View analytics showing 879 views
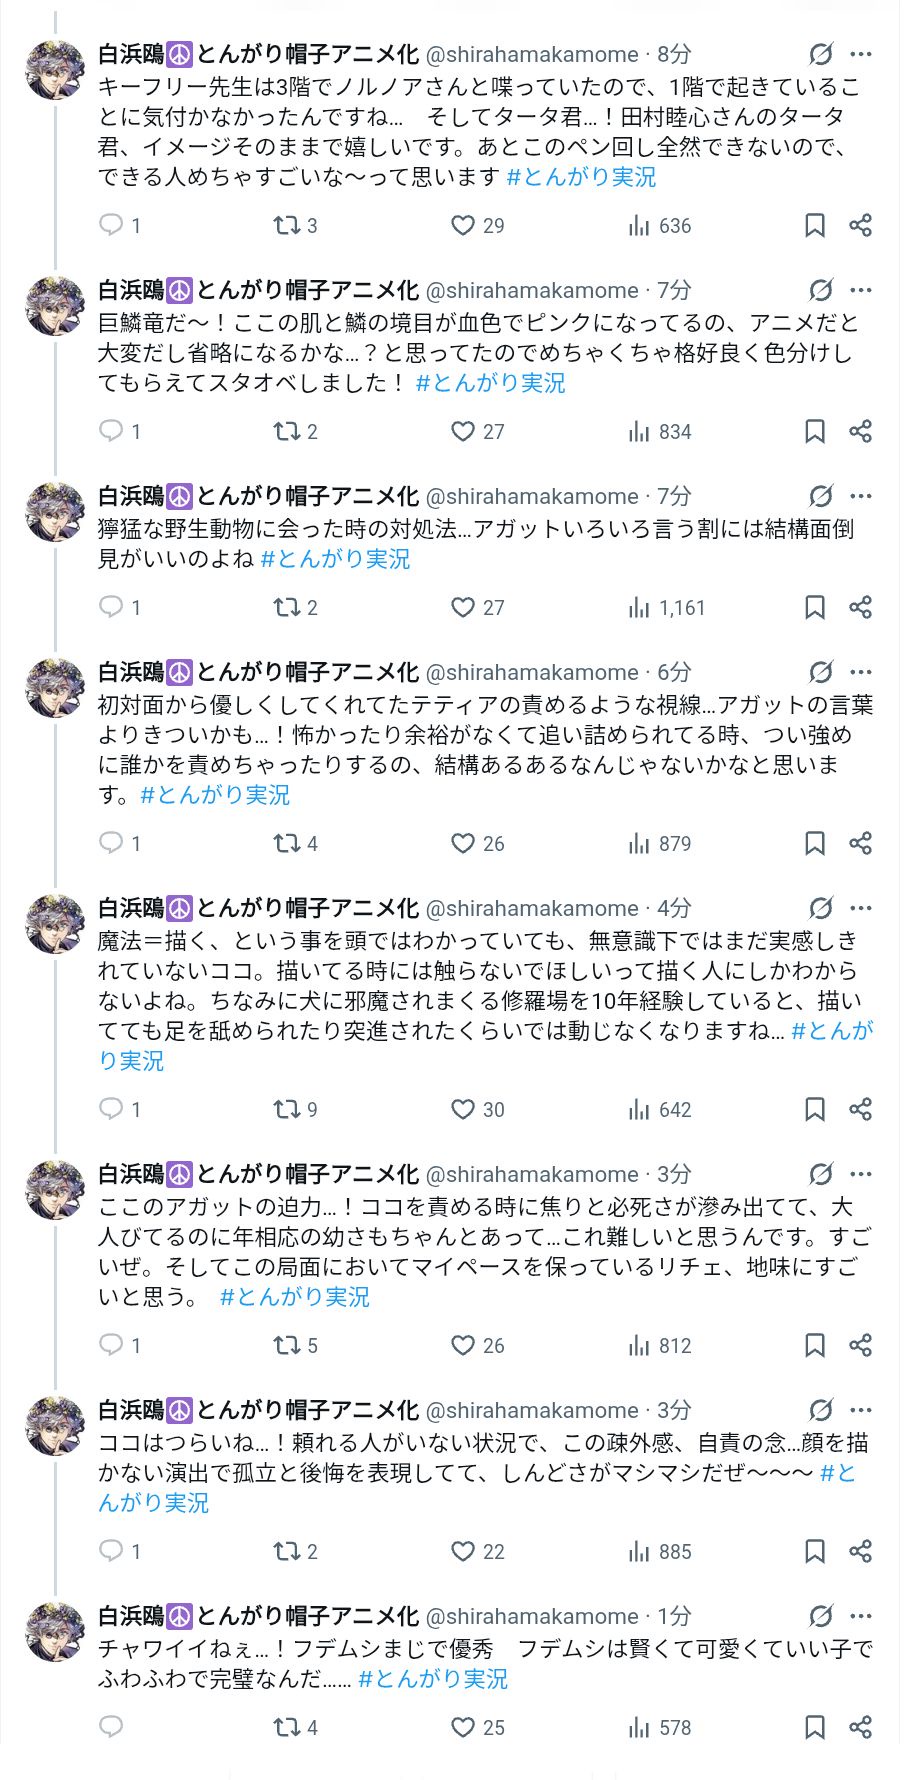Screen dimensions: 906x1780 [660, 843]
